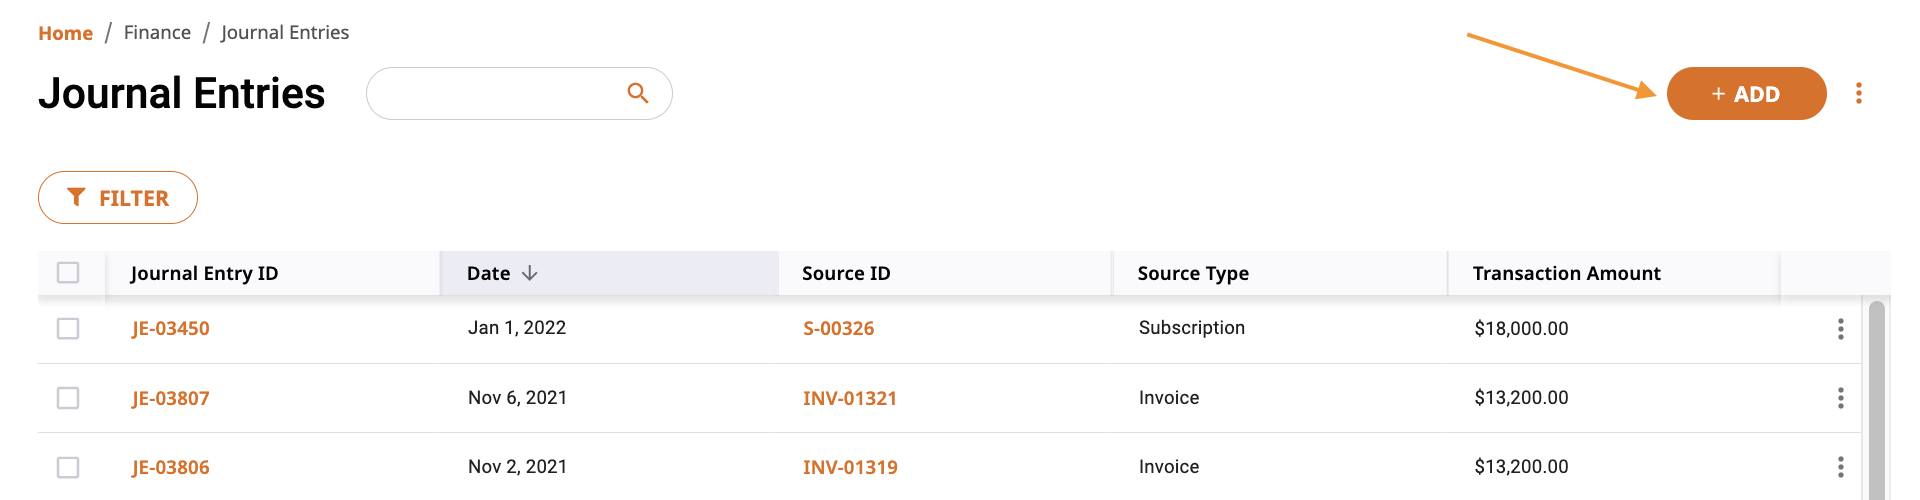This screenshot has width=1920, height=500.
Task: Open page options kebab menu beside ADD
Action: point(1858,93)
